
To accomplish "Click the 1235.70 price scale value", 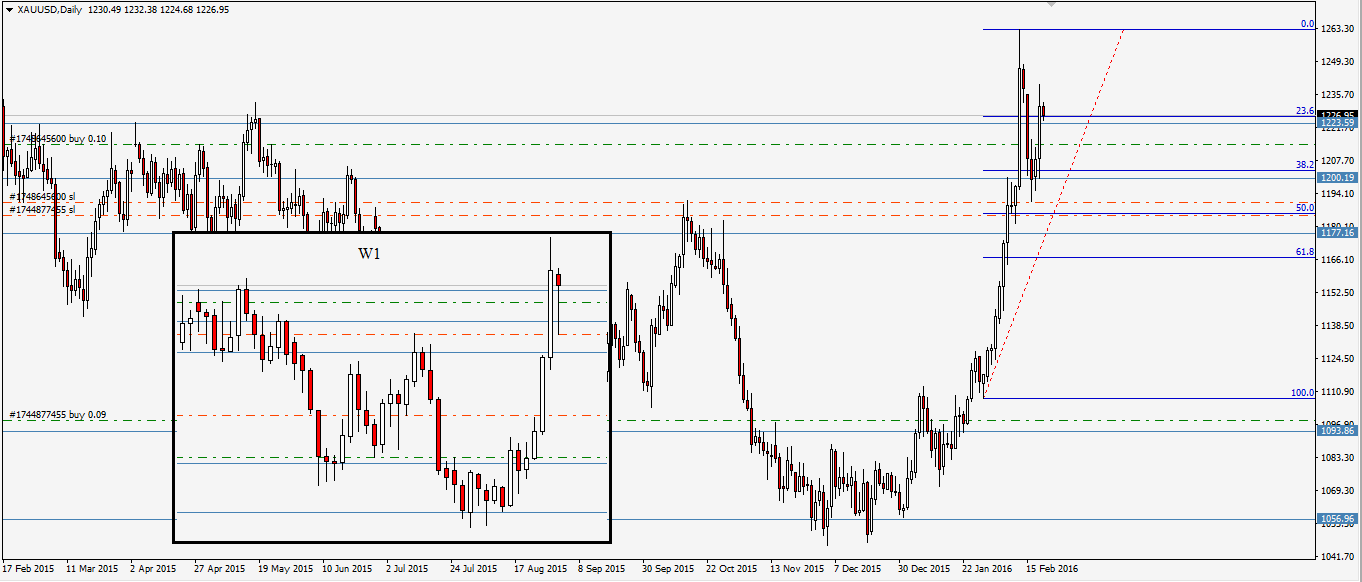I will 1338,95.
